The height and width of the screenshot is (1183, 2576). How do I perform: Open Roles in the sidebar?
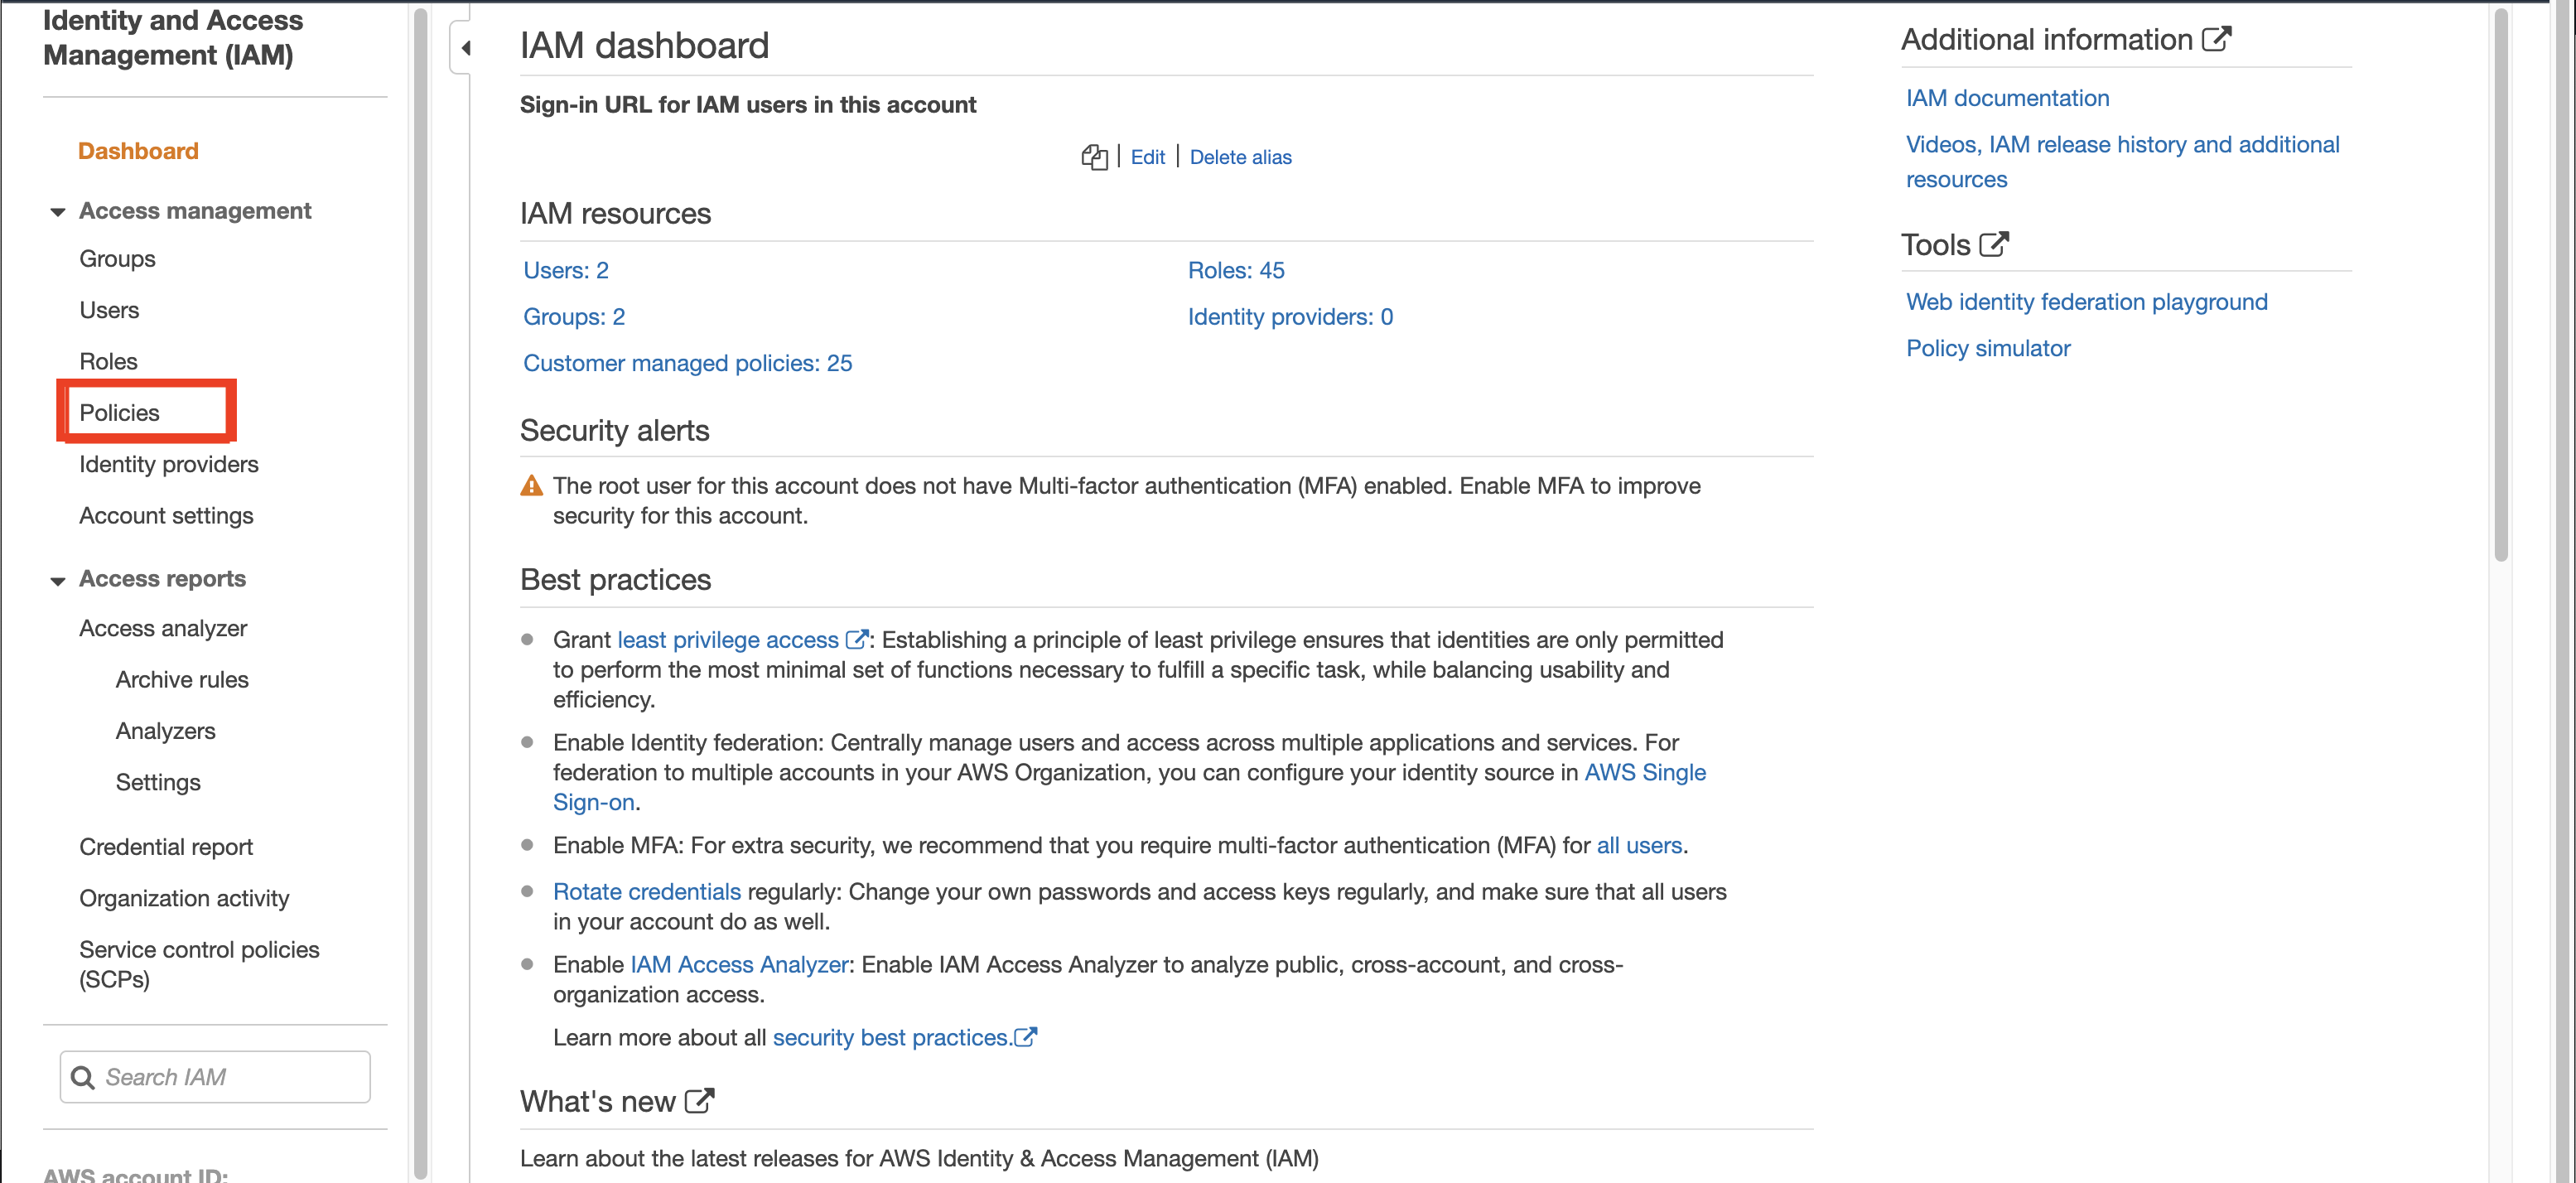point(108,361)
